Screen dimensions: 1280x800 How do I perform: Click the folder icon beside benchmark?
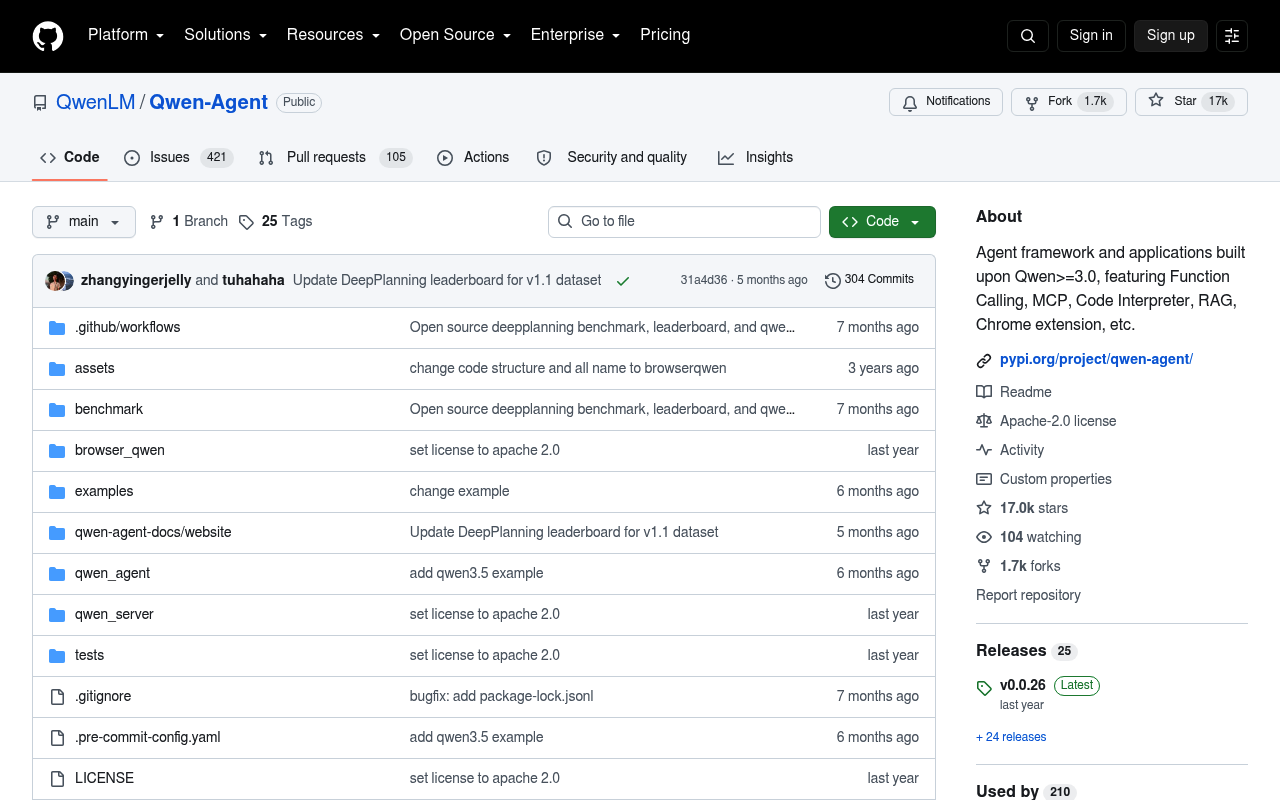(x=57, y=410)
